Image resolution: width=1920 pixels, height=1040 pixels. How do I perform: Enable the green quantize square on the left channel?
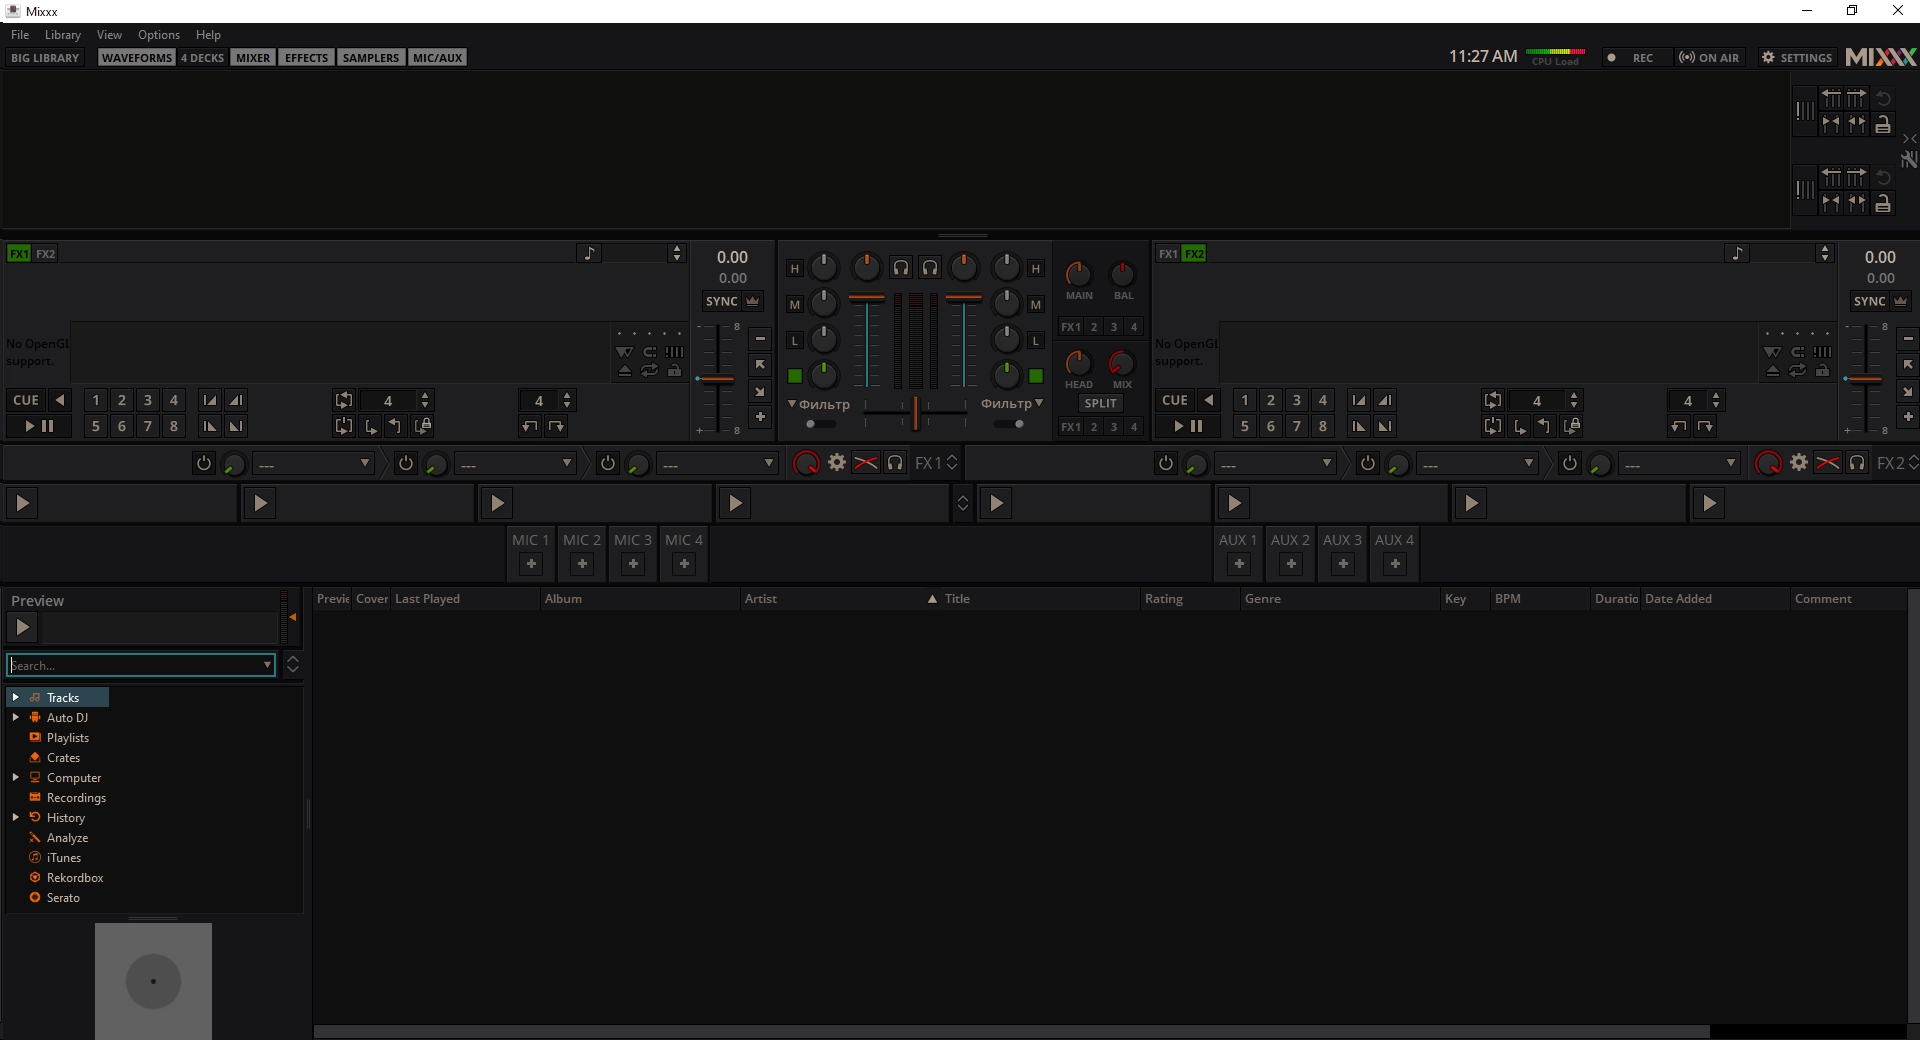(x=795, y=376)
